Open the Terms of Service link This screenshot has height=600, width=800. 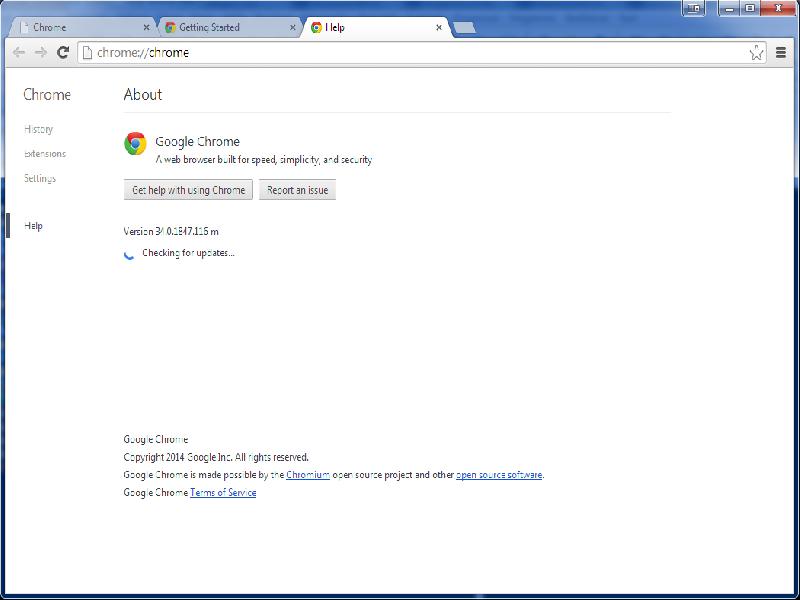[x=223, y=492]
